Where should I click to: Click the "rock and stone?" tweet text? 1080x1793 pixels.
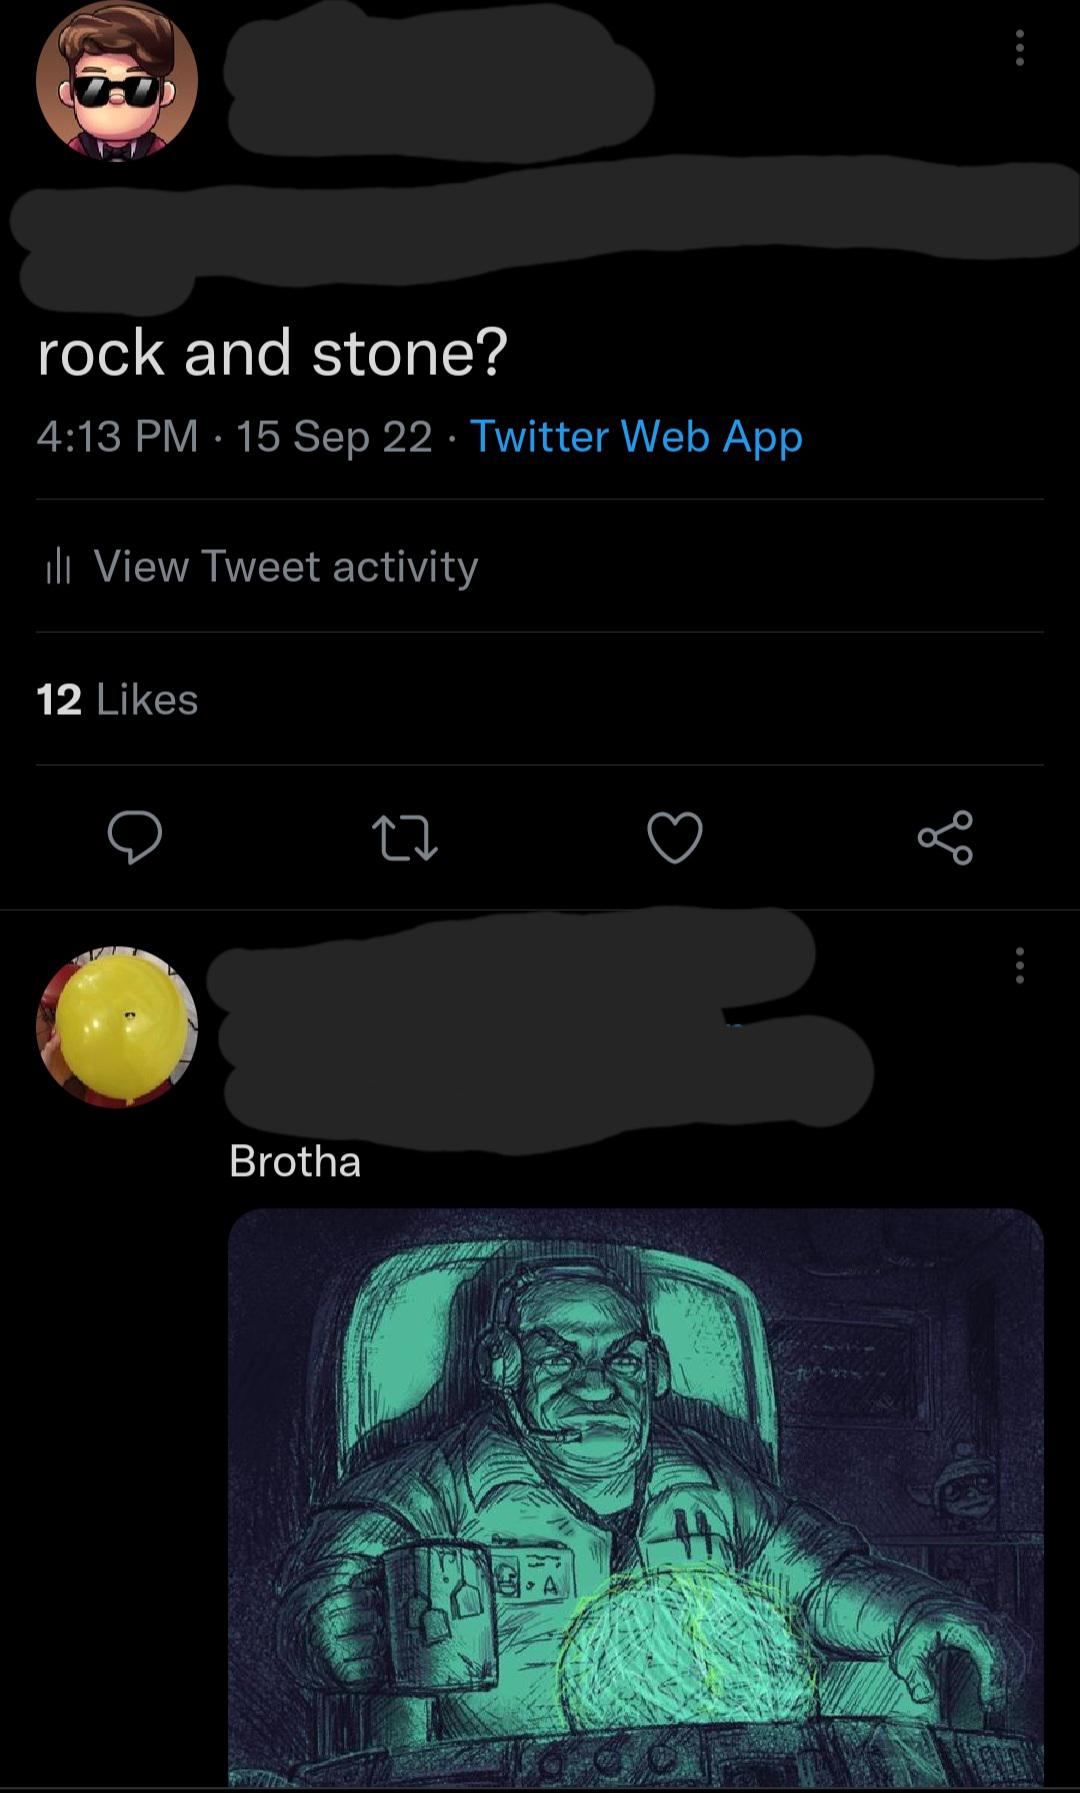coord(273,353)
